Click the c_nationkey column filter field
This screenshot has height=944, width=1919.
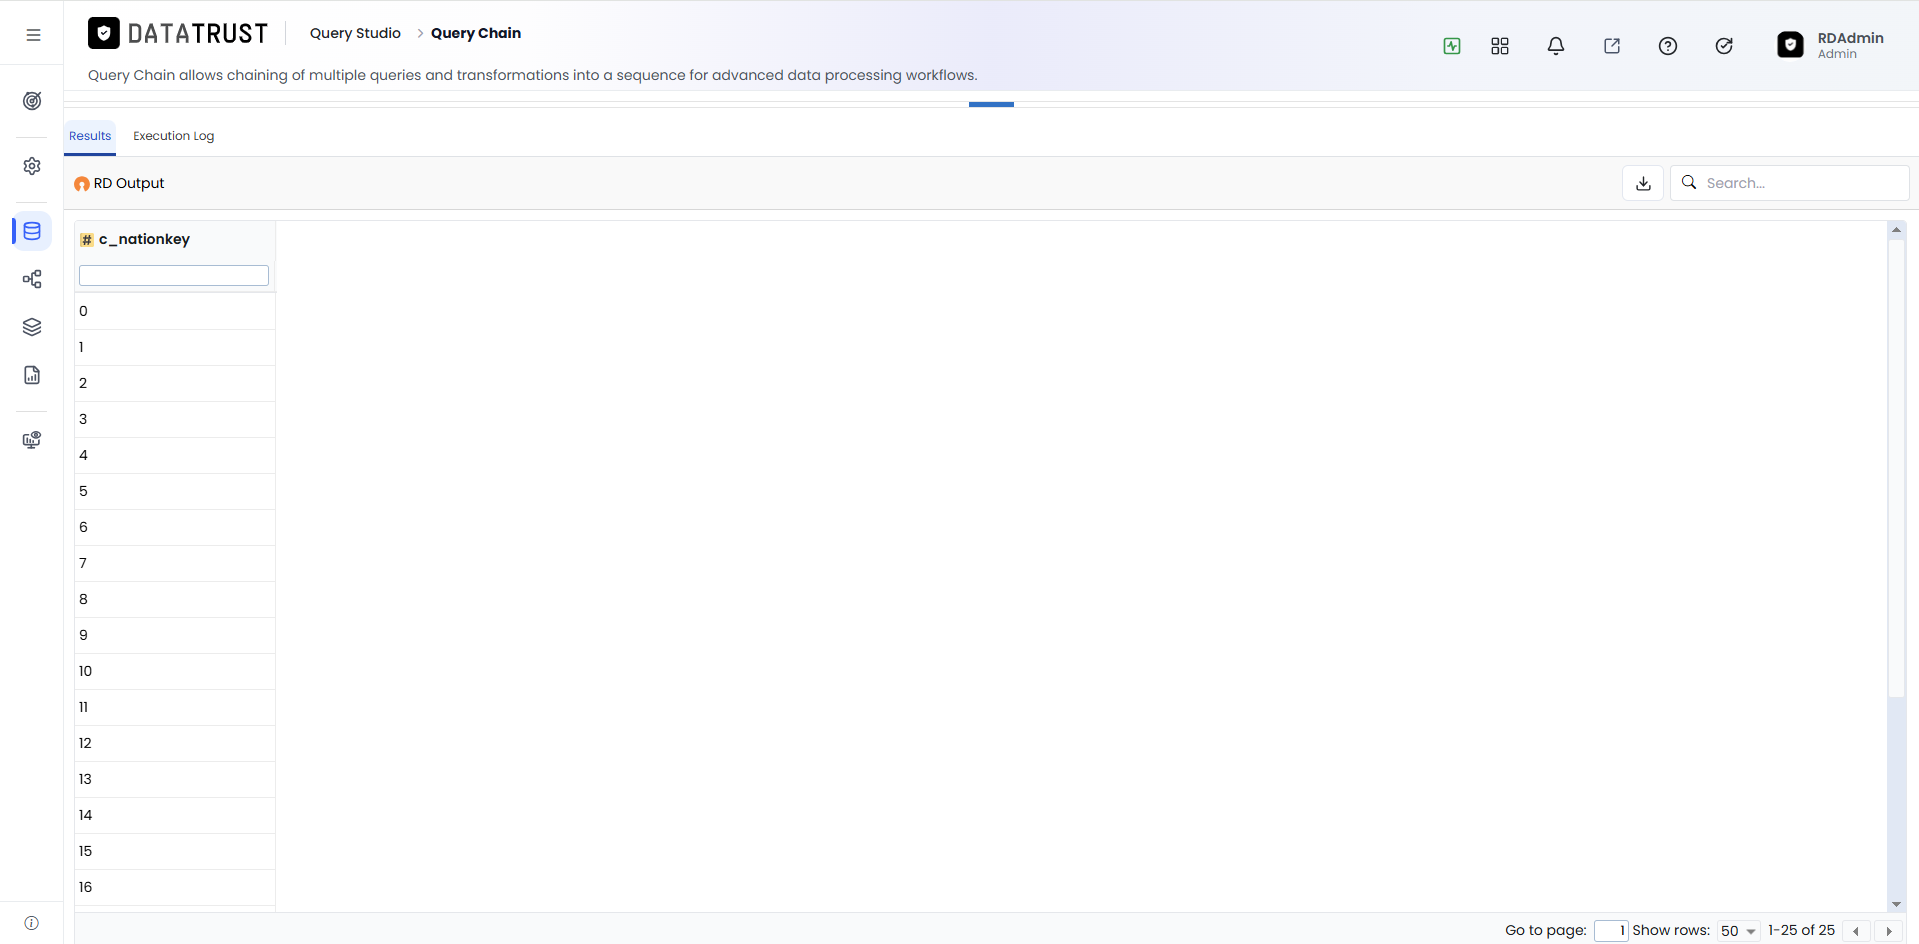click(174, 275)
